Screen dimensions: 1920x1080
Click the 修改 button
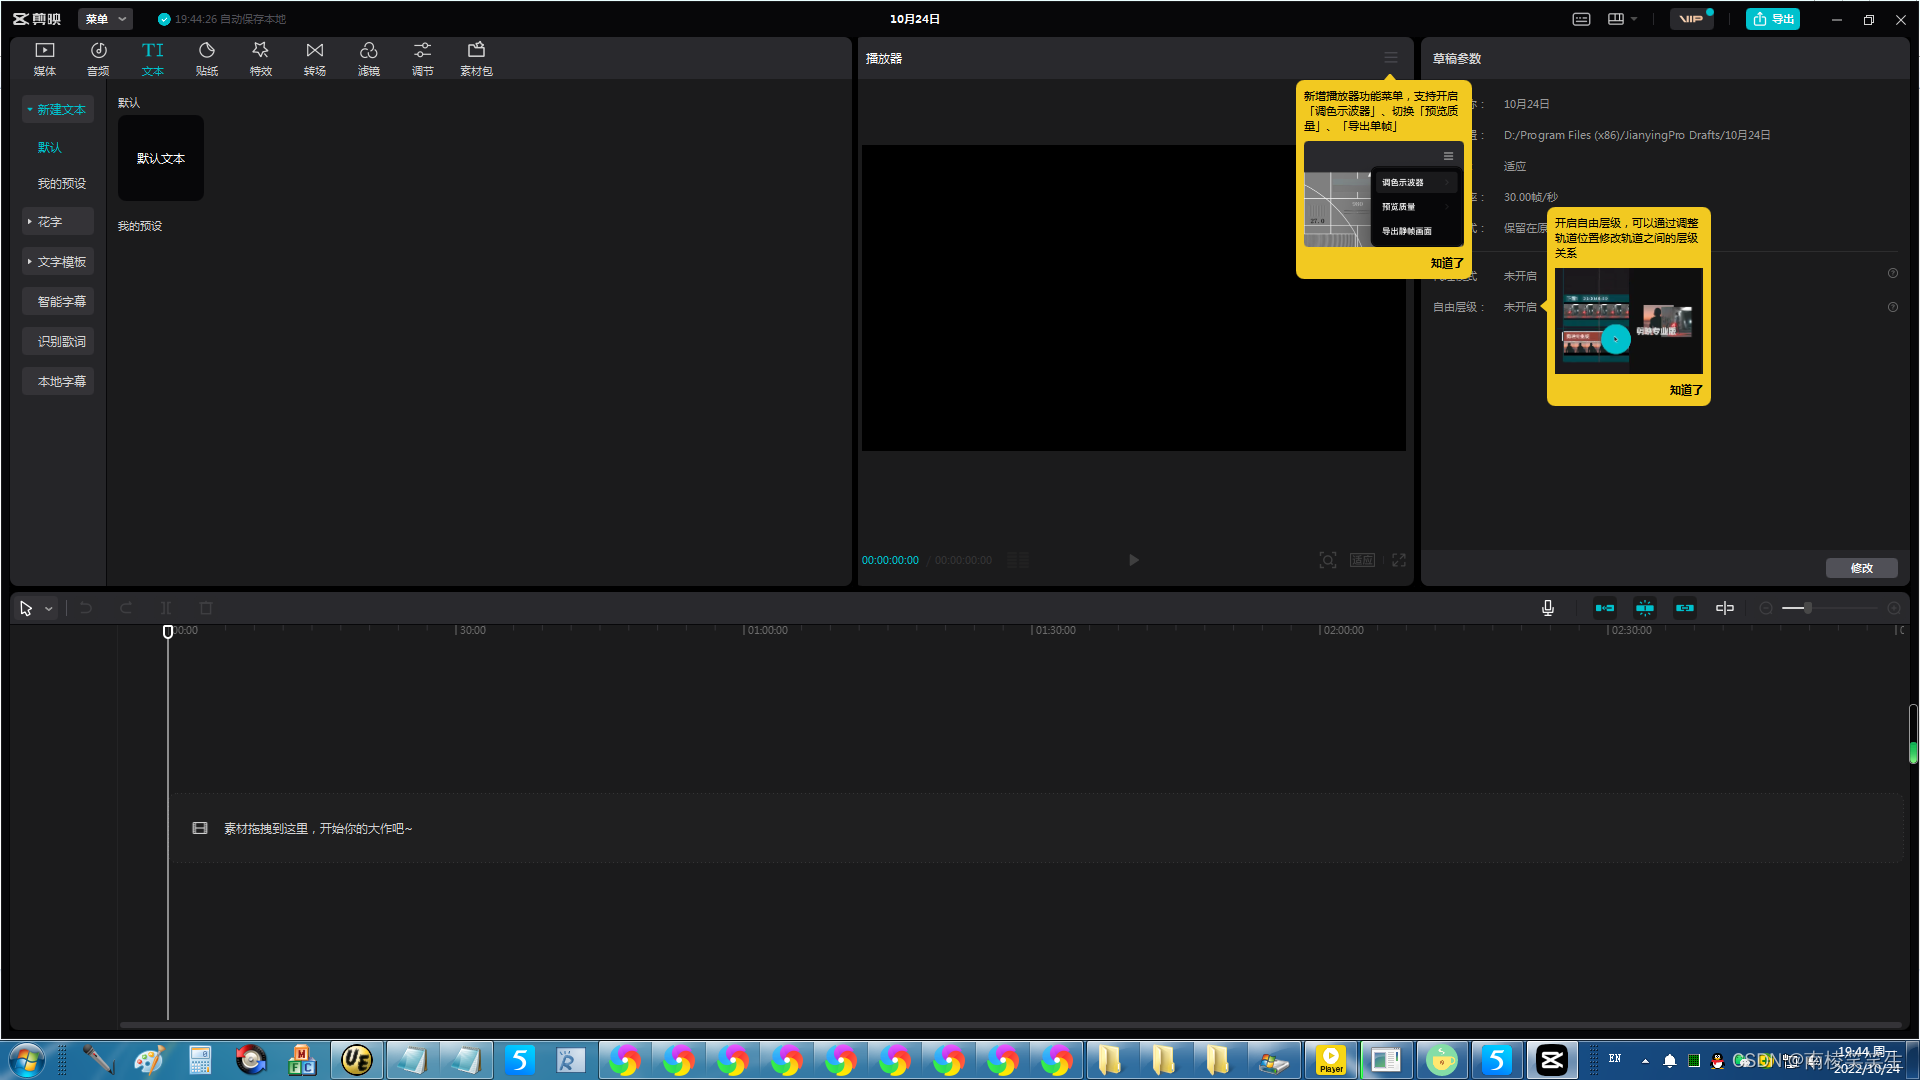pos(1861,568)
